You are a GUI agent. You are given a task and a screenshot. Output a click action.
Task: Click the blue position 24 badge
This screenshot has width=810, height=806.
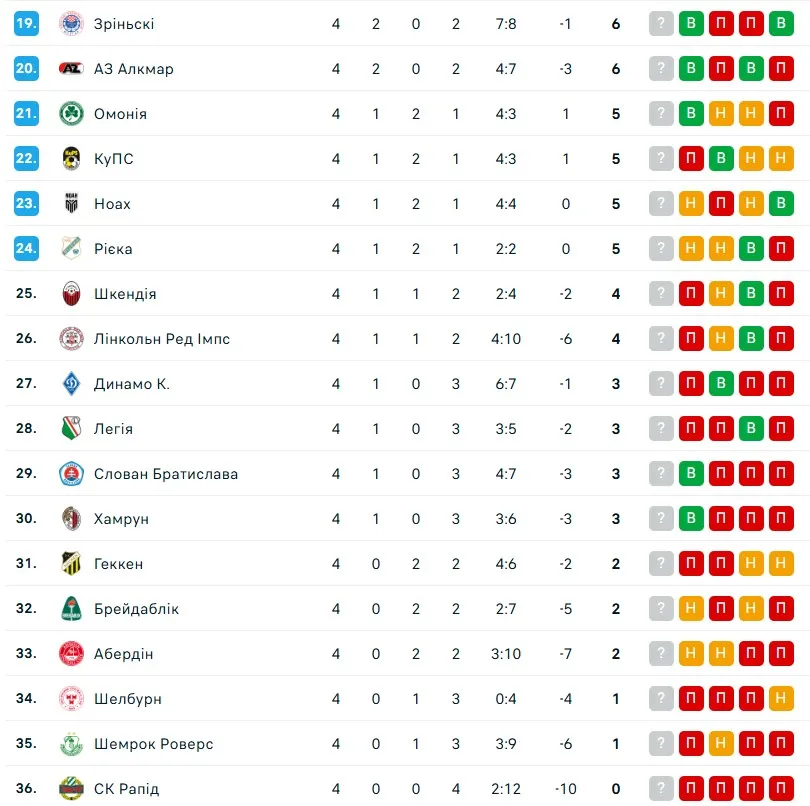point(26,249)
